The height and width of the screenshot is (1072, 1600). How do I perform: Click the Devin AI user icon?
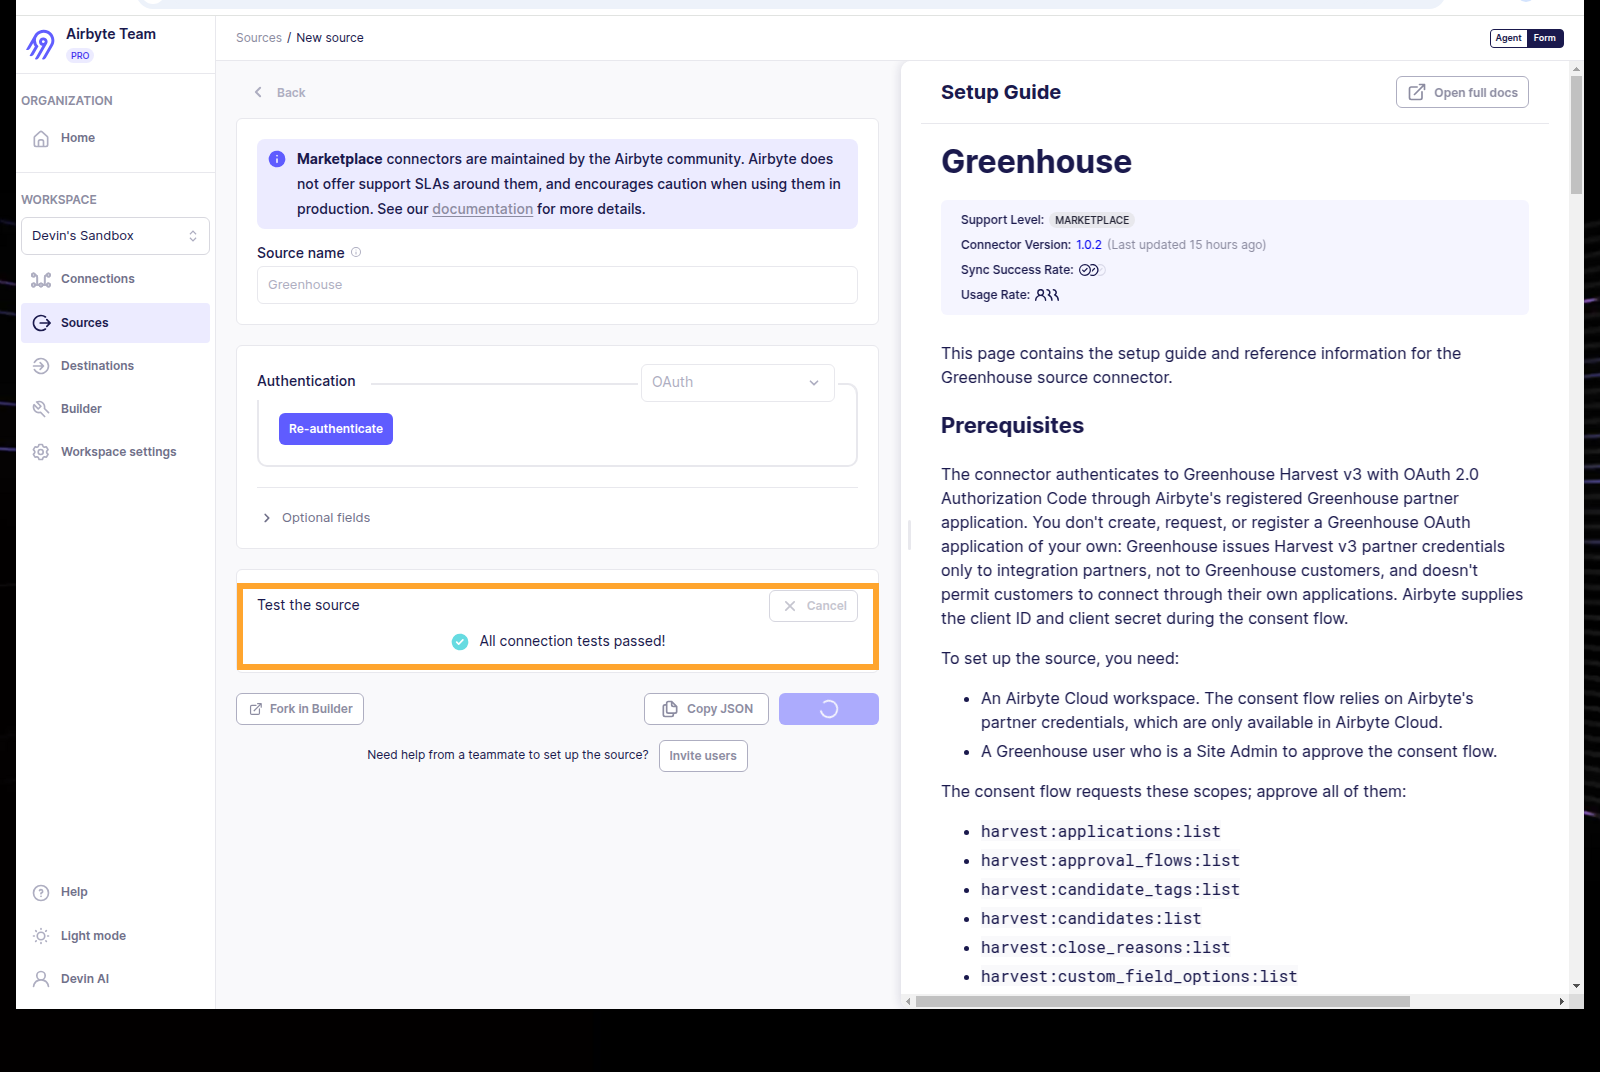click(x=41, y=979)
